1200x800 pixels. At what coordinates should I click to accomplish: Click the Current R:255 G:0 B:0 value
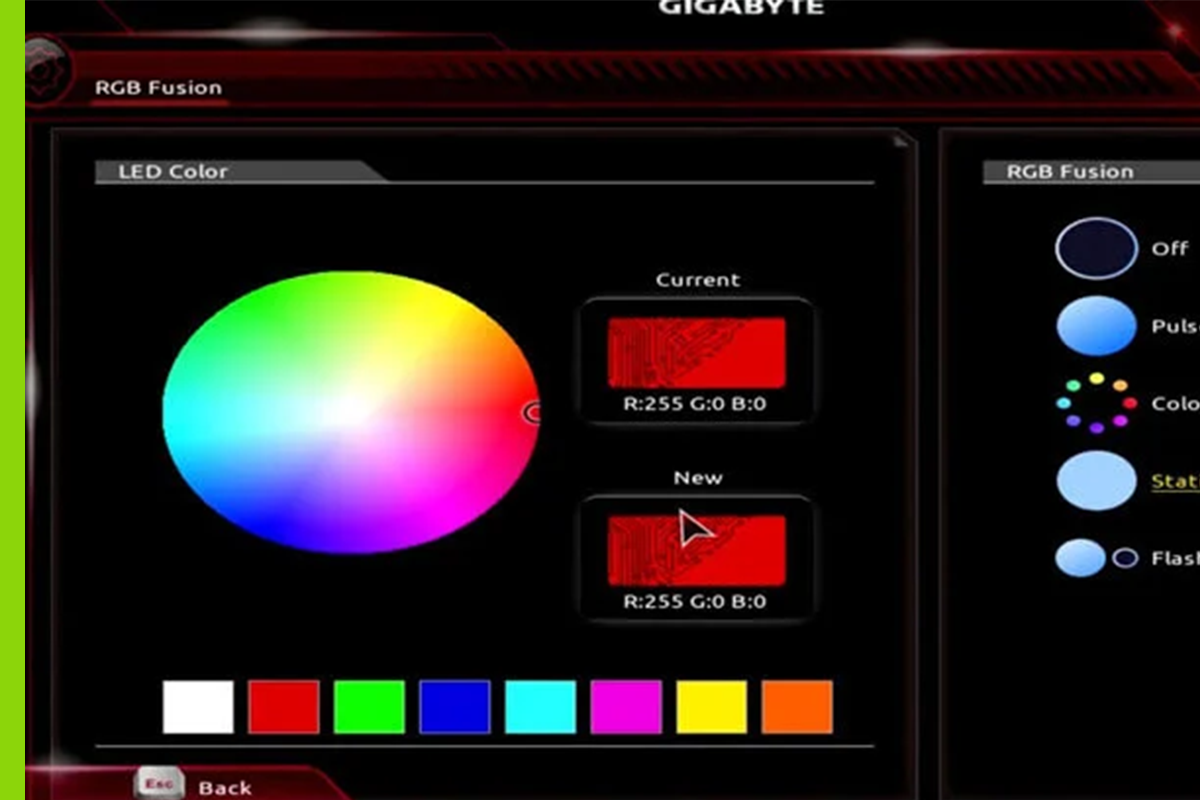[x=695, y=405]
